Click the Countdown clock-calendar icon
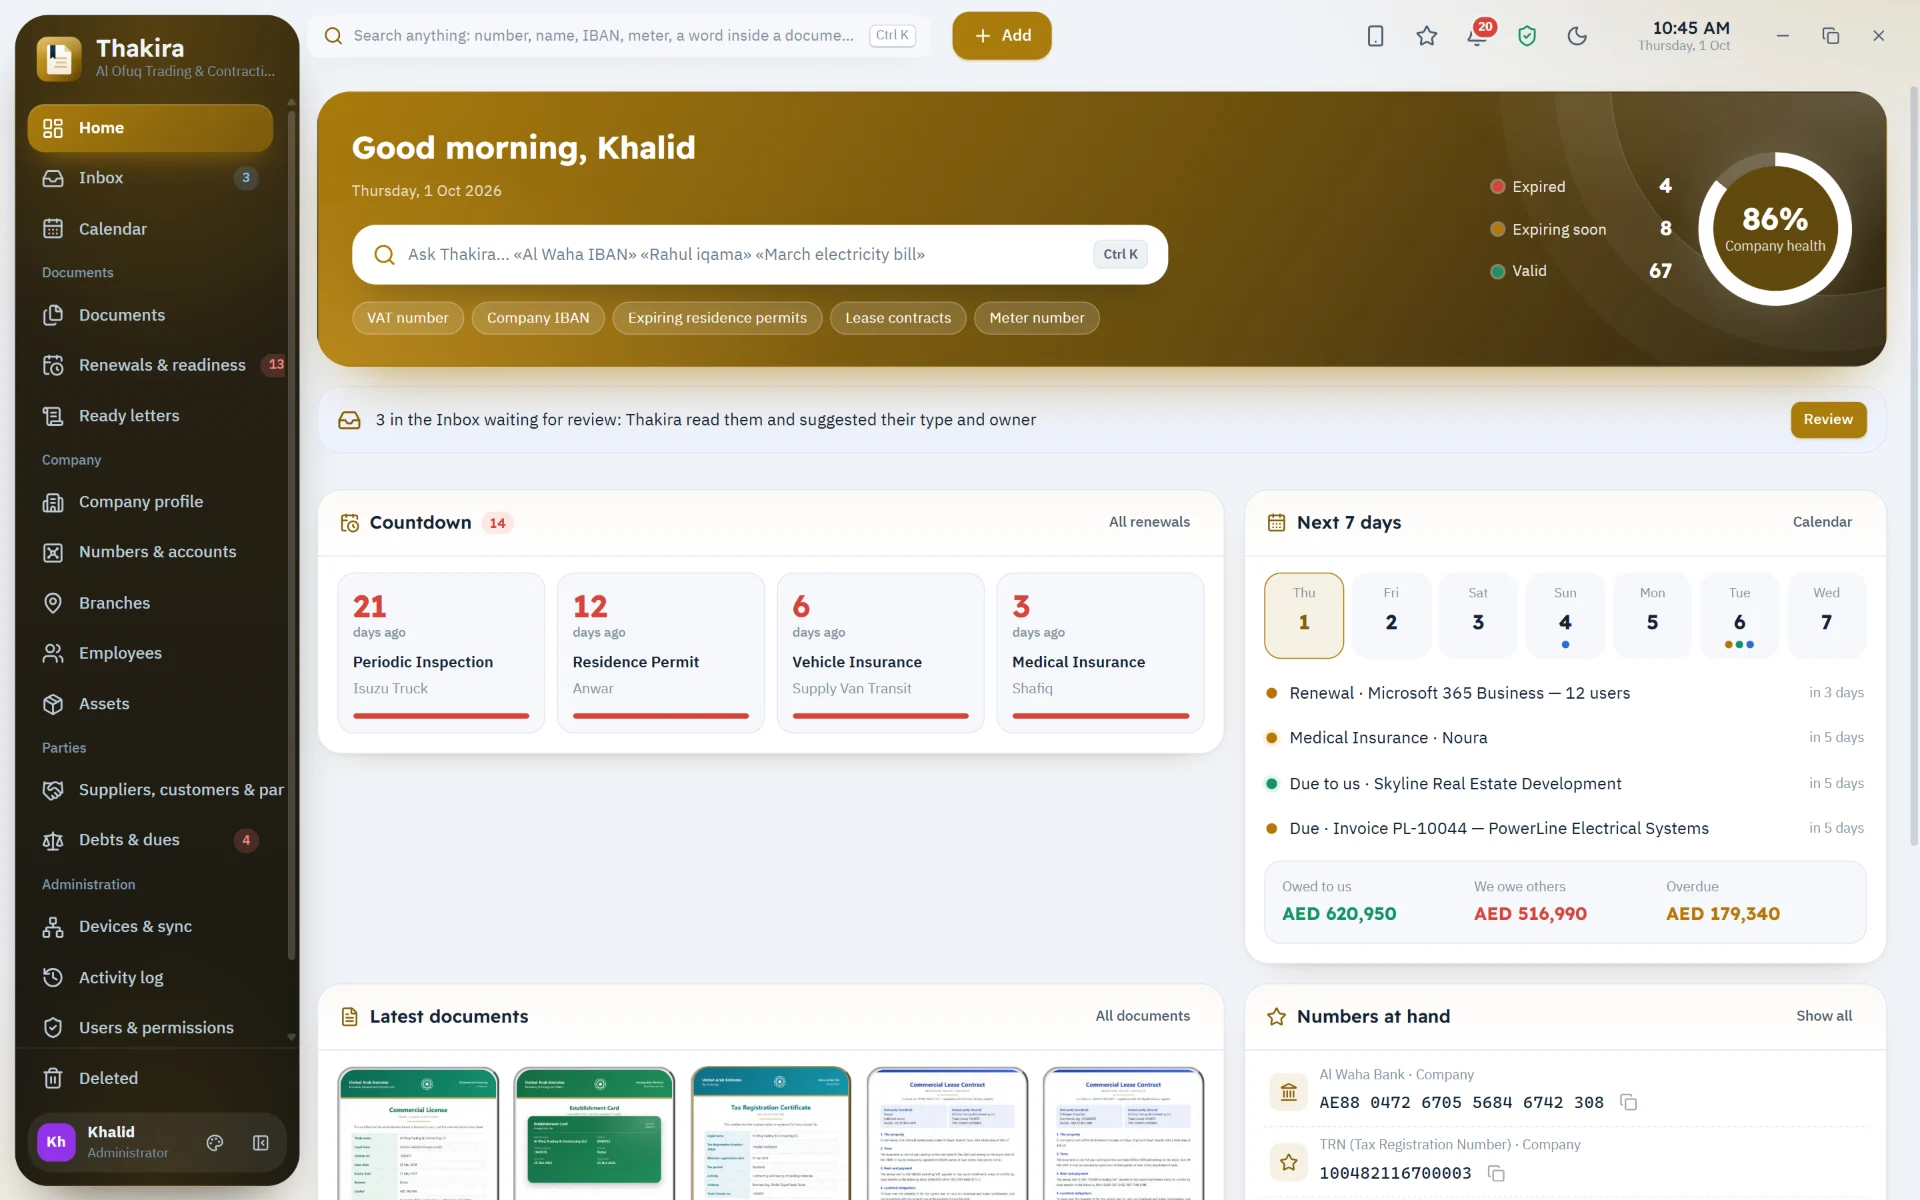 pyautogui.click(x=349, y=523)
